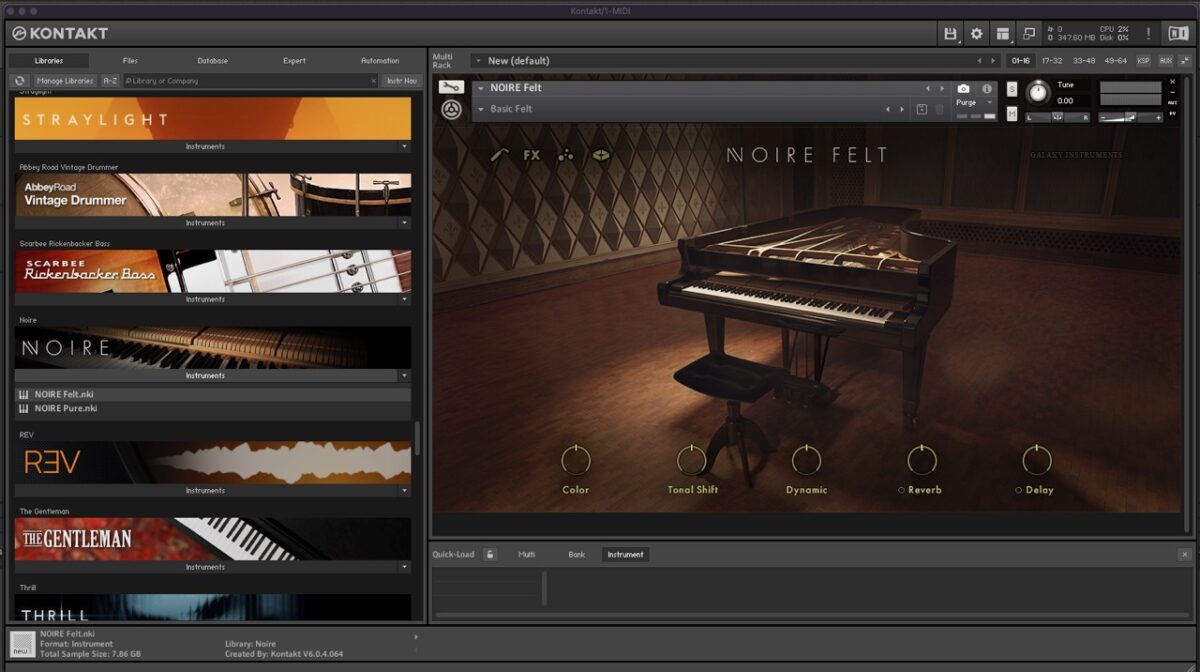The image size is (1200, 672).
Task: Select previous snapshot arrow beside Basic Felt
Action: [x=888, y=109]
